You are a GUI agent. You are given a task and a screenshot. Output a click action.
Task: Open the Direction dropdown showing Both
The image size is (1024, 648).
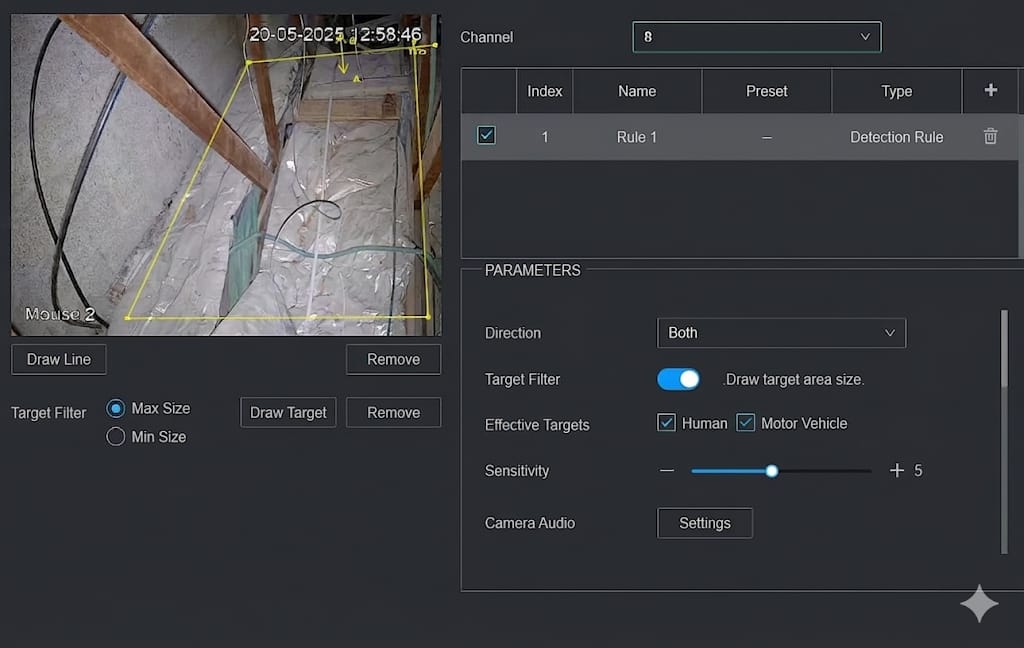coord(781,333)
